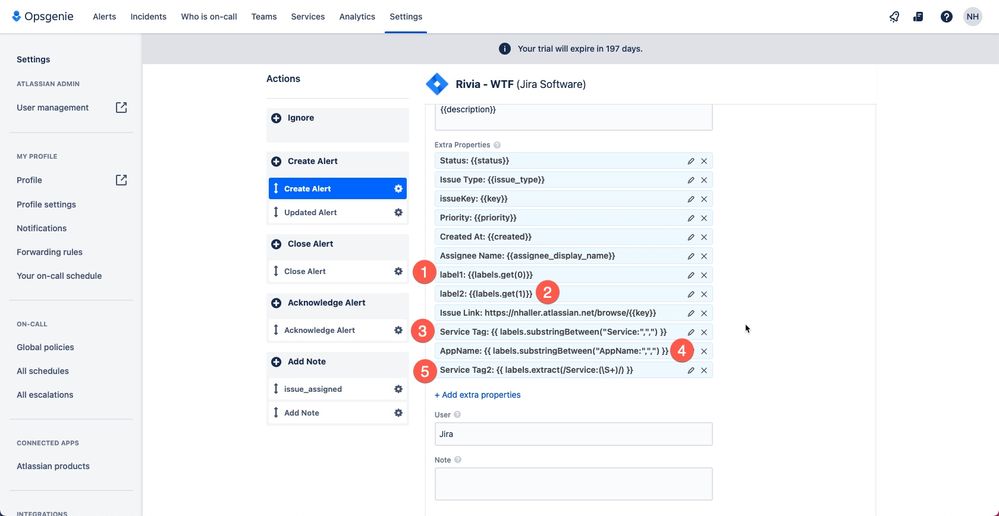Open the Alerts menu
The image size is (999, 516).
104,17
